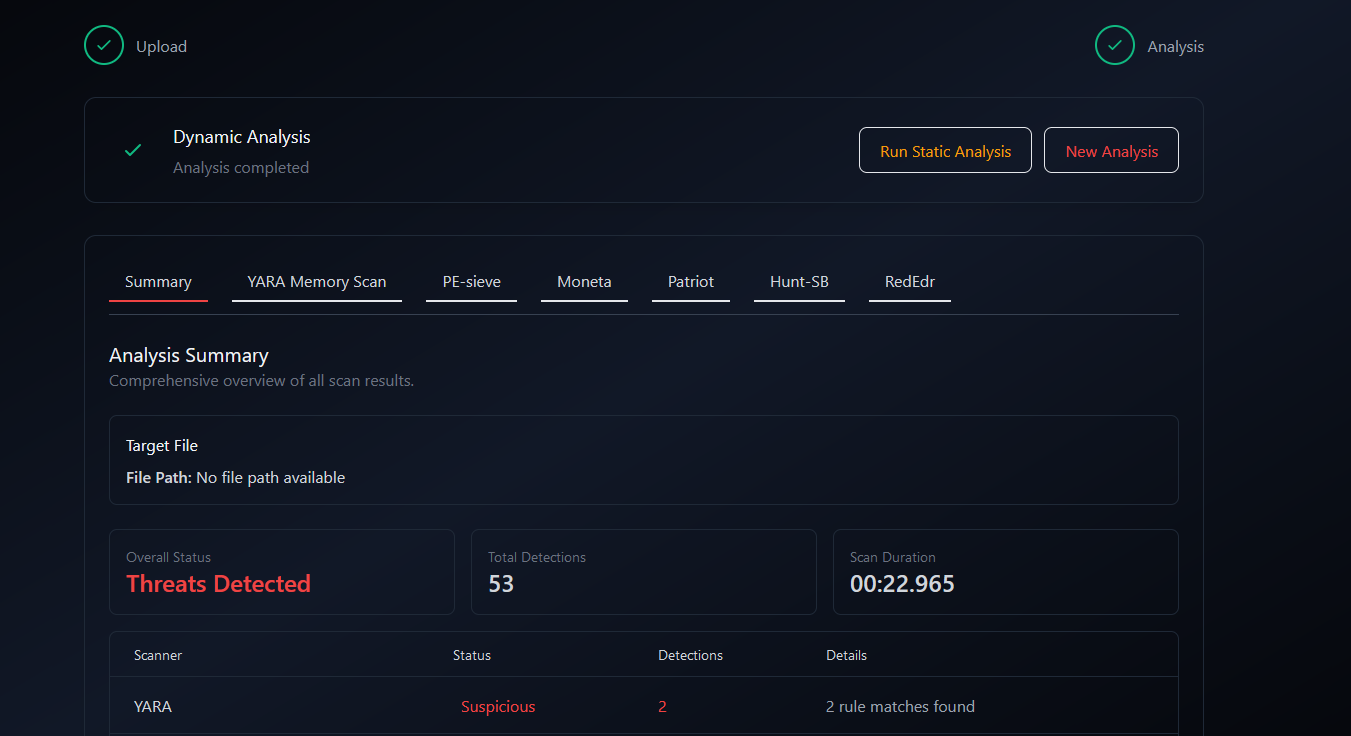This screenshot has height=736, width=1351.
Task: Click the green Dynamic Analysis completion checkmark
Action: pos(132,150)
